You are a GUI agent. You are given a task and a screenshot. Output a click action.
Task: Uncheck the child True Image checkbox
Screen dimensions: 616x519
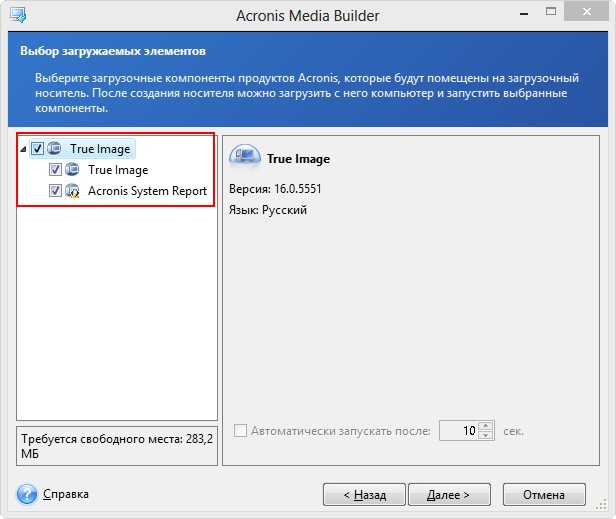pyautogui.click(x=55, y=170)
